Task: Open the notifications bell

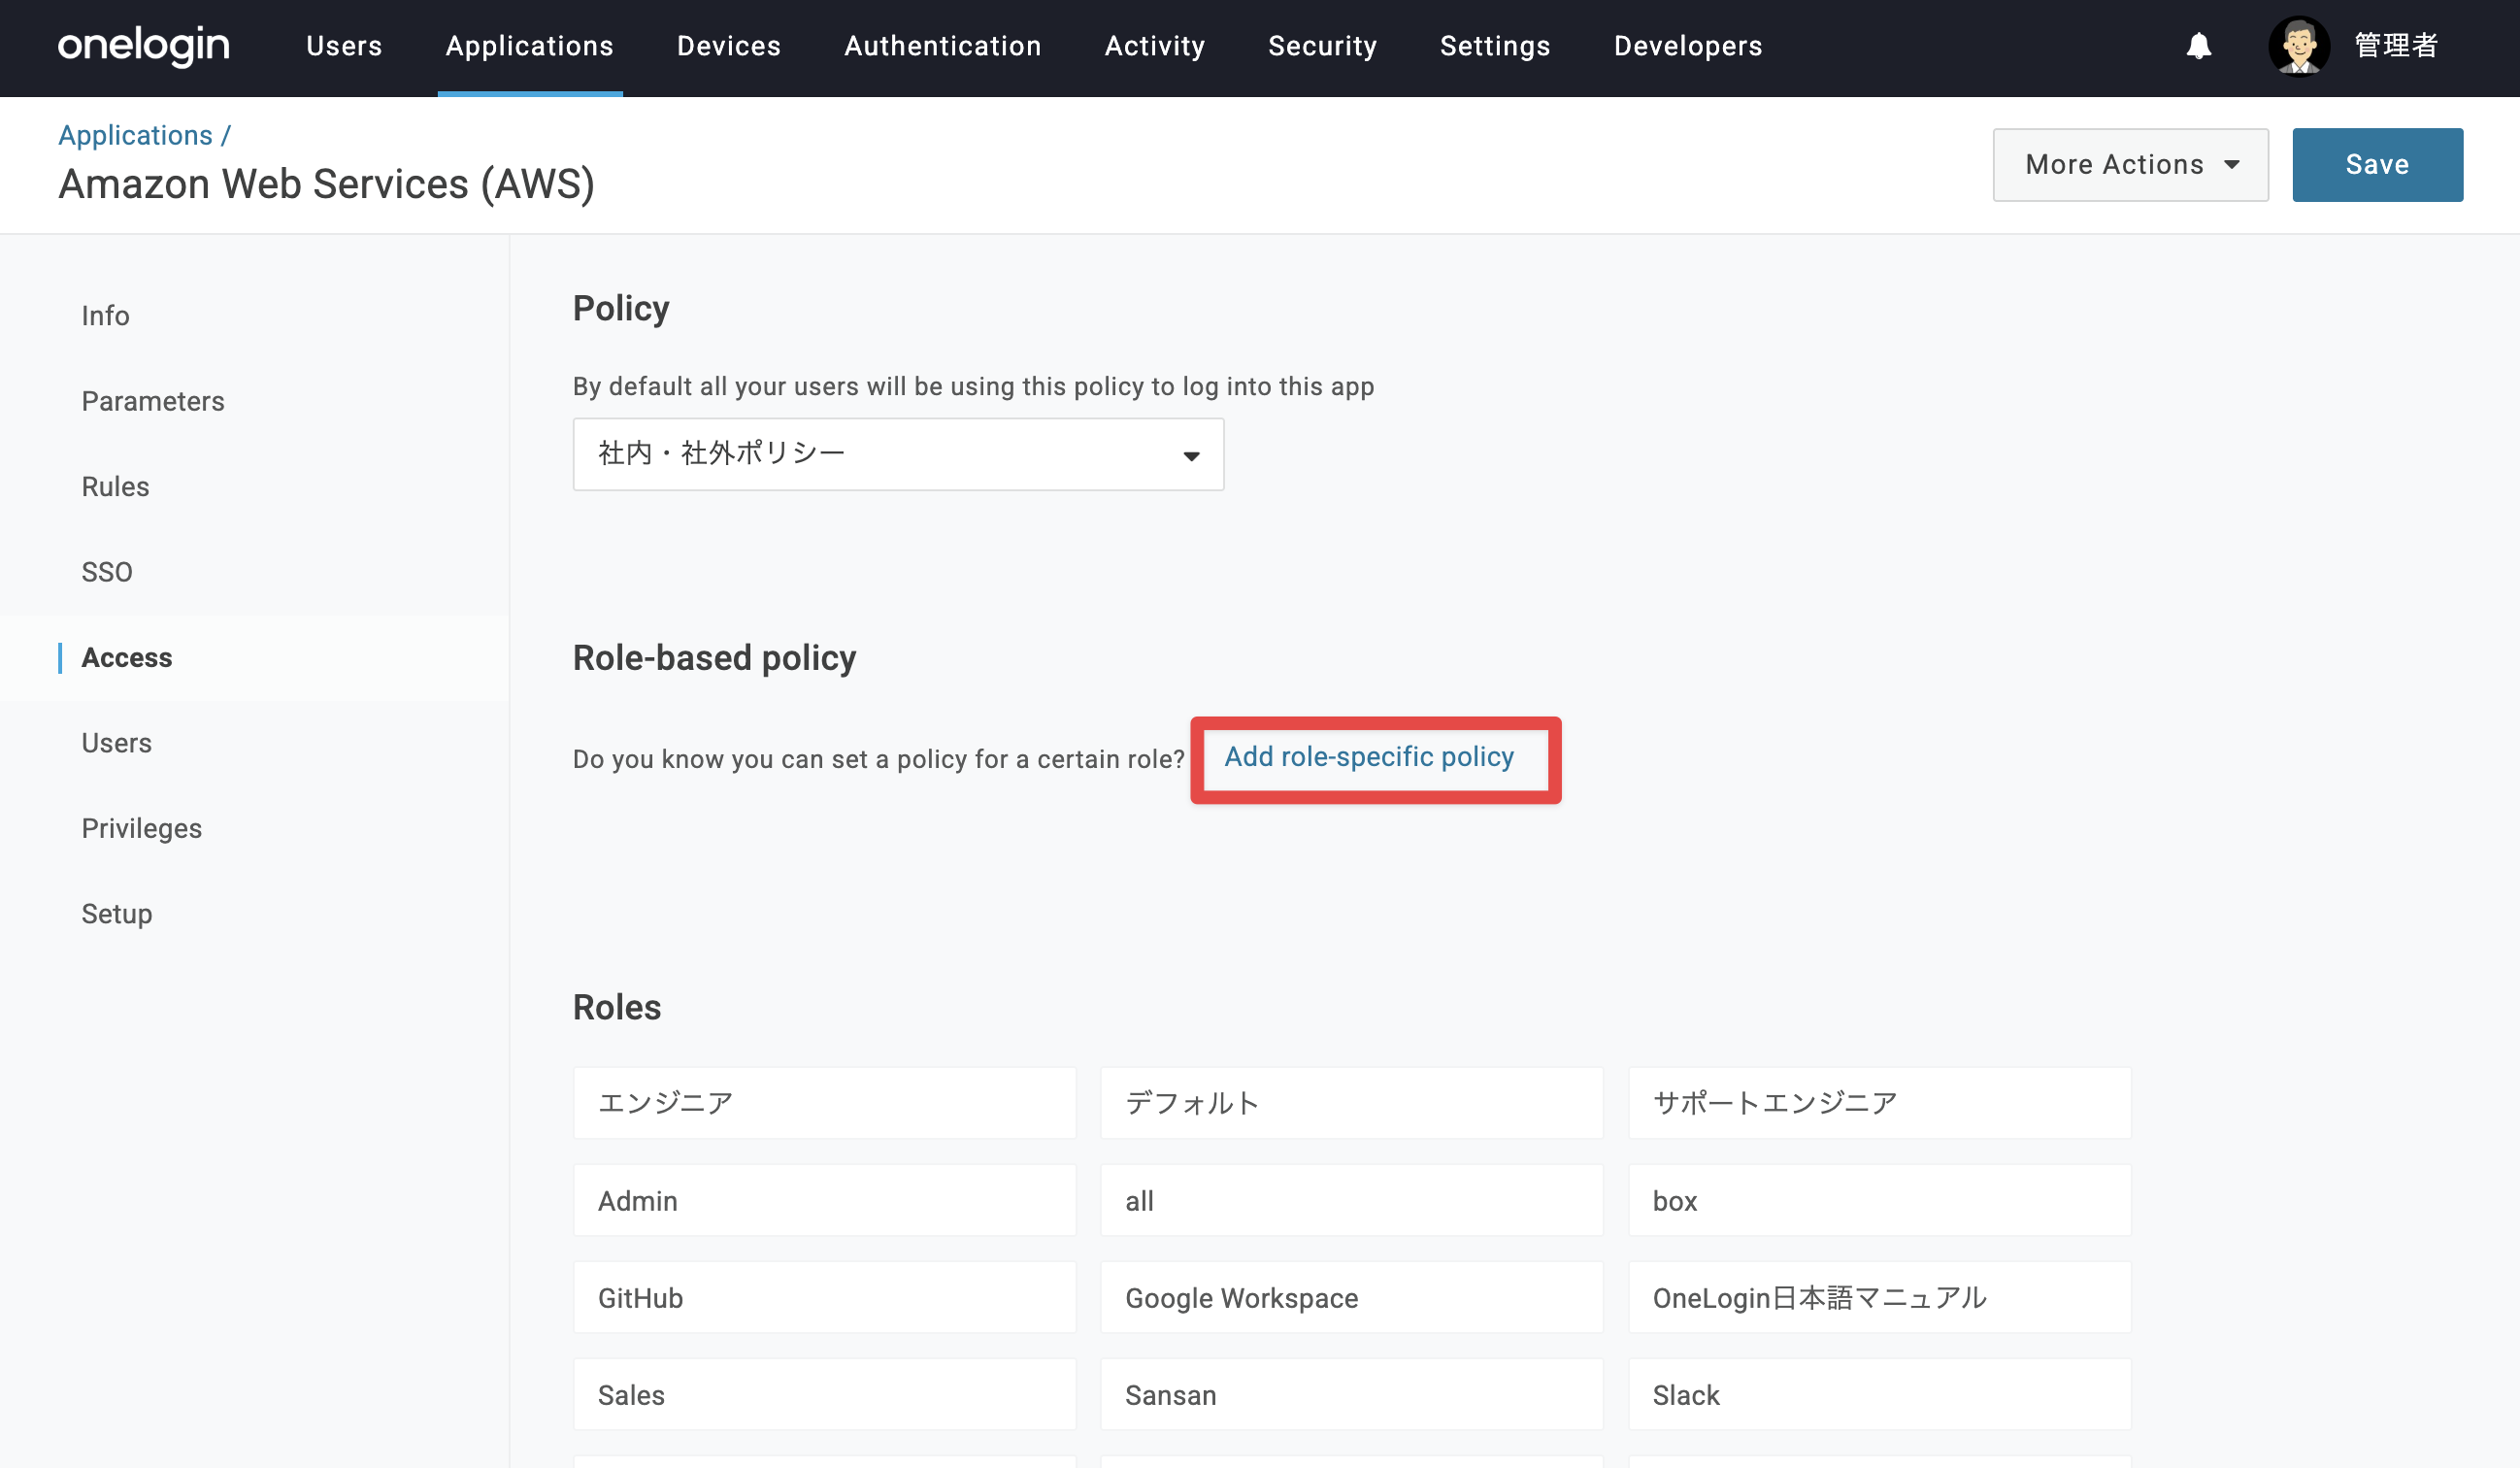Action: (2198, 46)
